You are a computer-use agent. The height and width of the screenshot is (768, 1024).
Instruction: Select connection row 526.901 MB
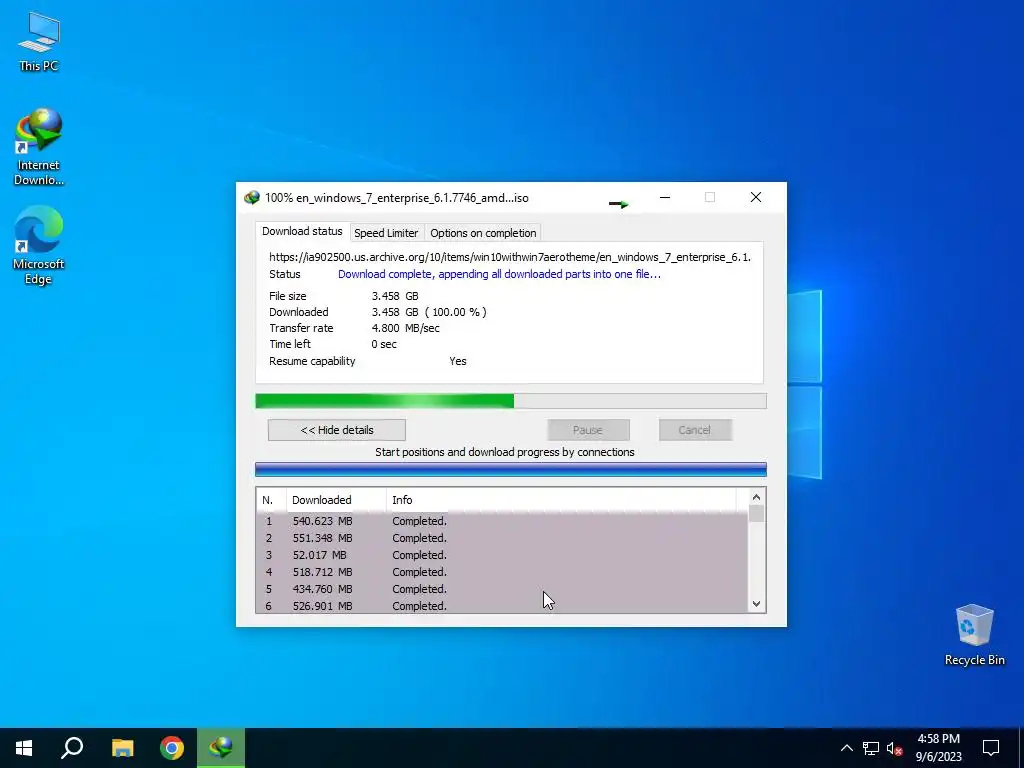[x=502, y=605]
